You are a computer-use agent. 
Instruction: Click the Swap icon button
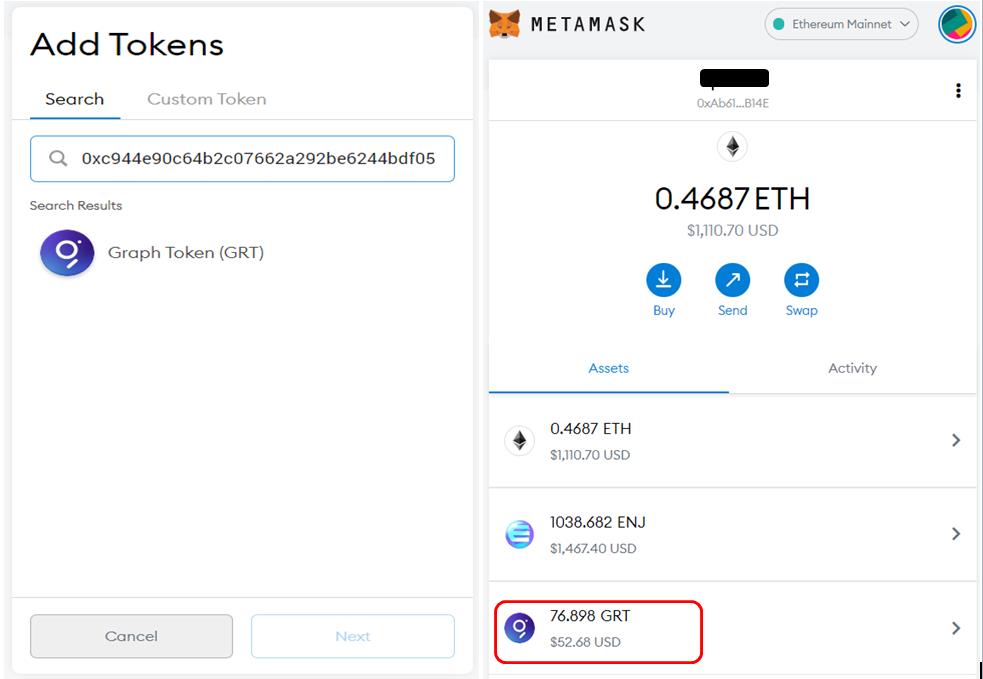click(x=801, y=280)
